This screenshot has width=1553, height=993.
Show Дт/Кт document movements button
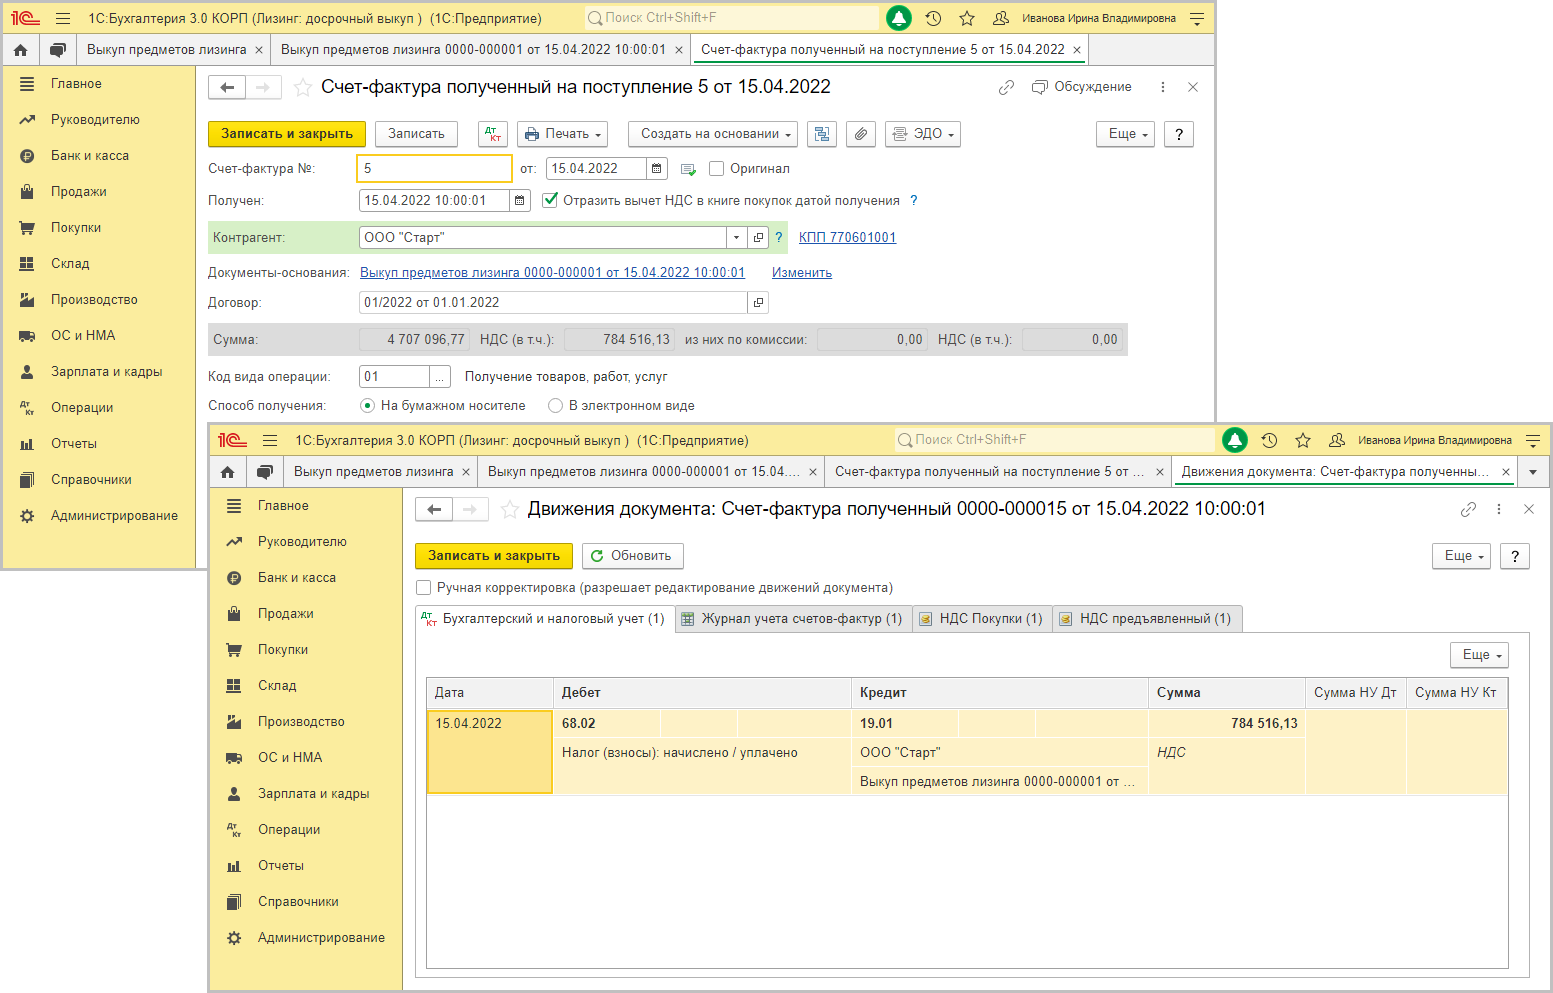(x=493, y=134)
